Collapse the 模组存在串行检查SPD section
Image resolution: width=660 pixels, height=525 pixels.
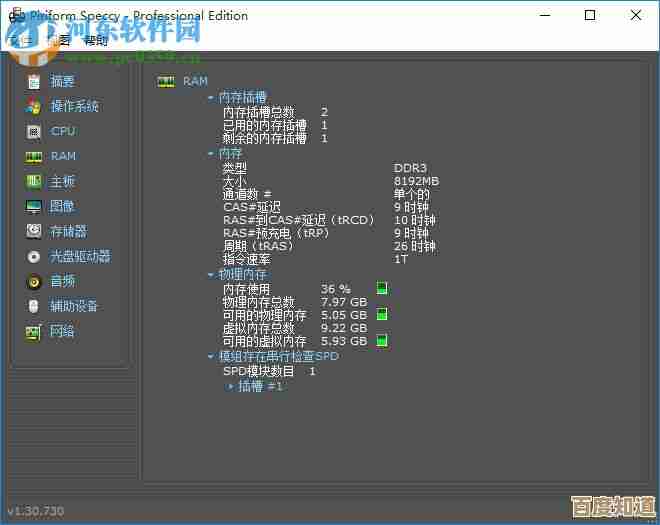(x=211, y=356)
